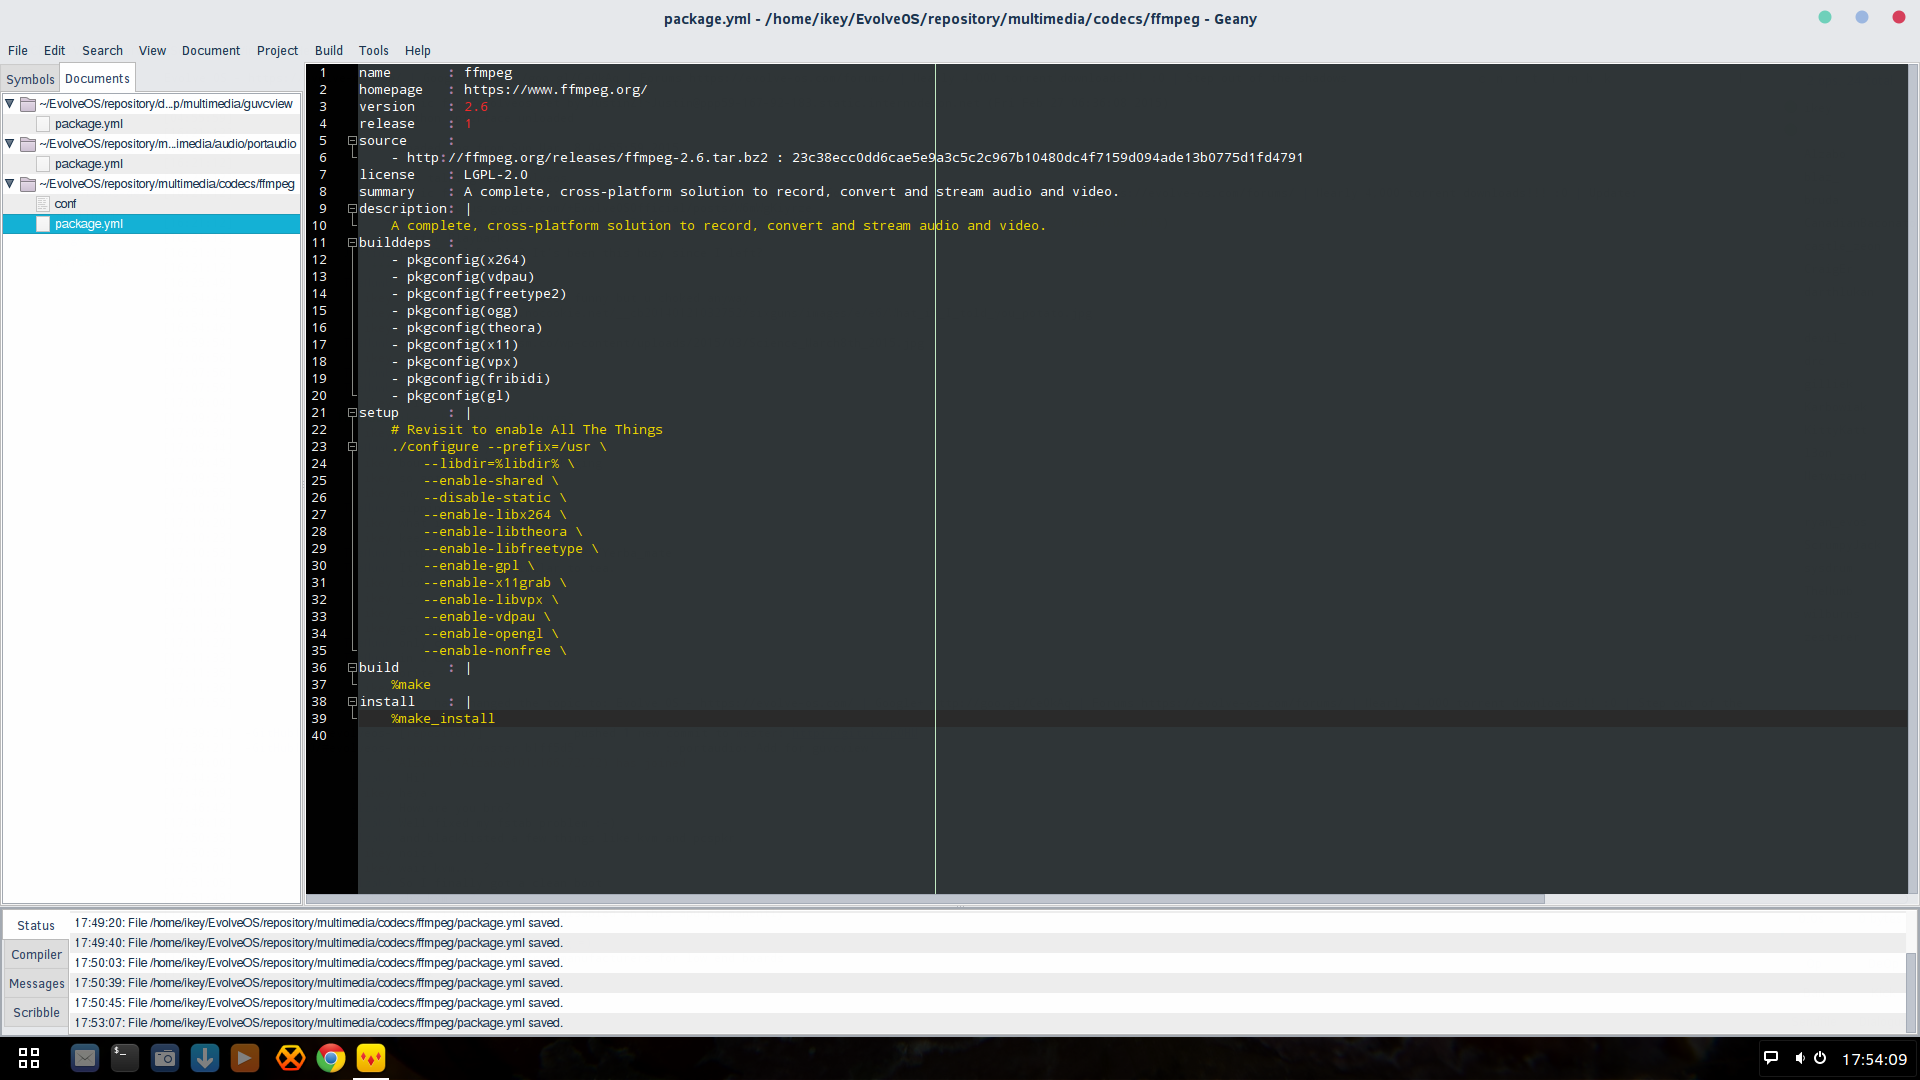This screenshot has width=1920, height=1080.
Task: Click the blue window control button
Action: (1862, 17)
